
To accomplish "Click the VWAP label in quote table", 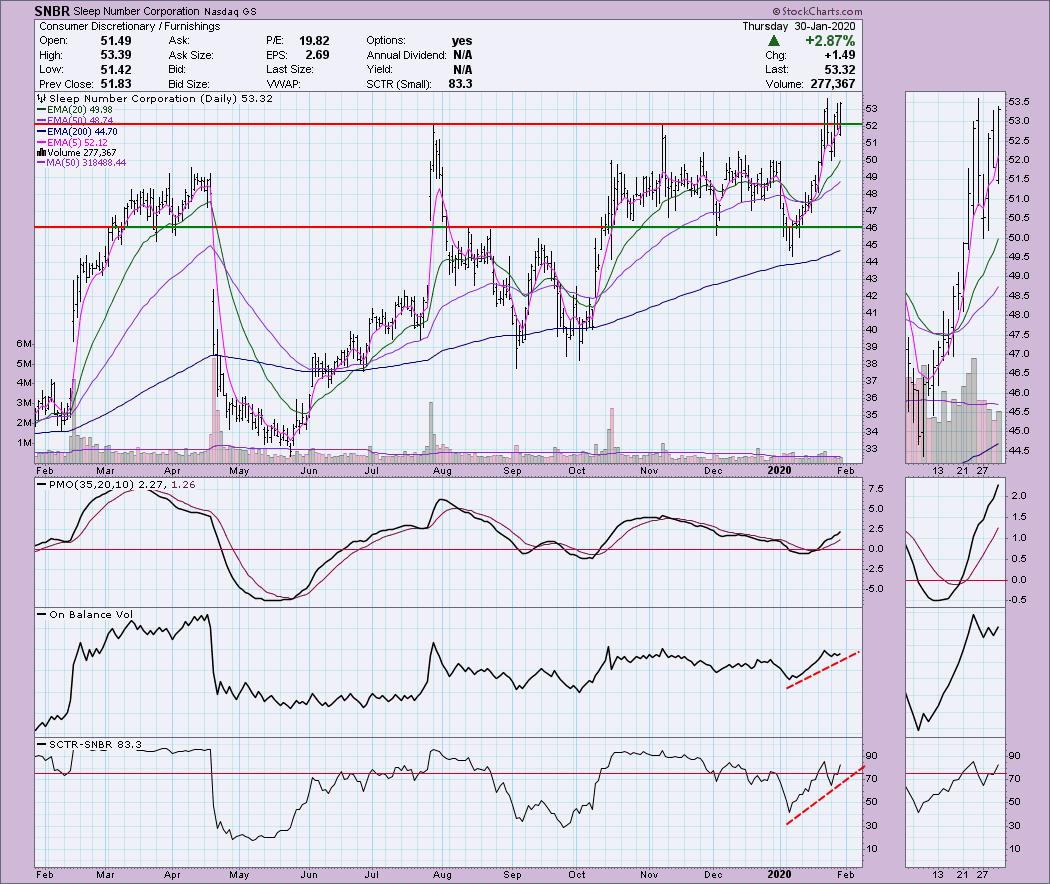I will [x=283, y=84].
